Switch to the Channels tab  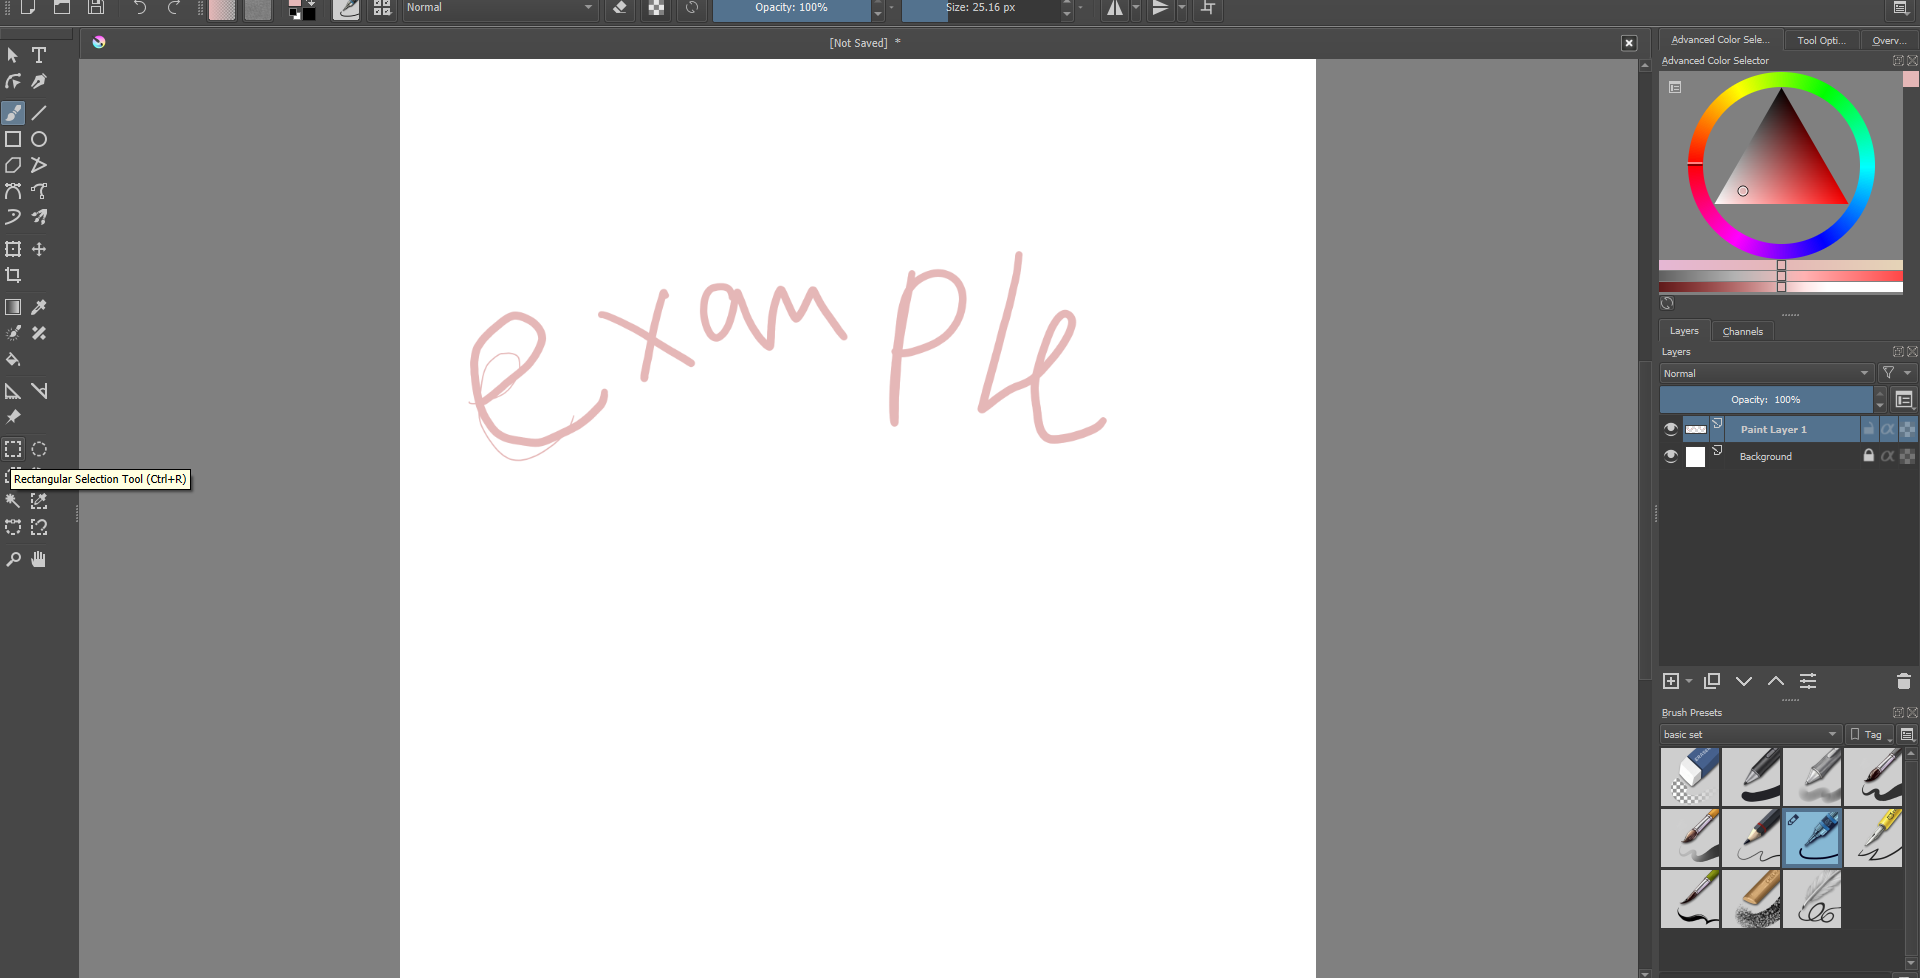(1743, 331)
